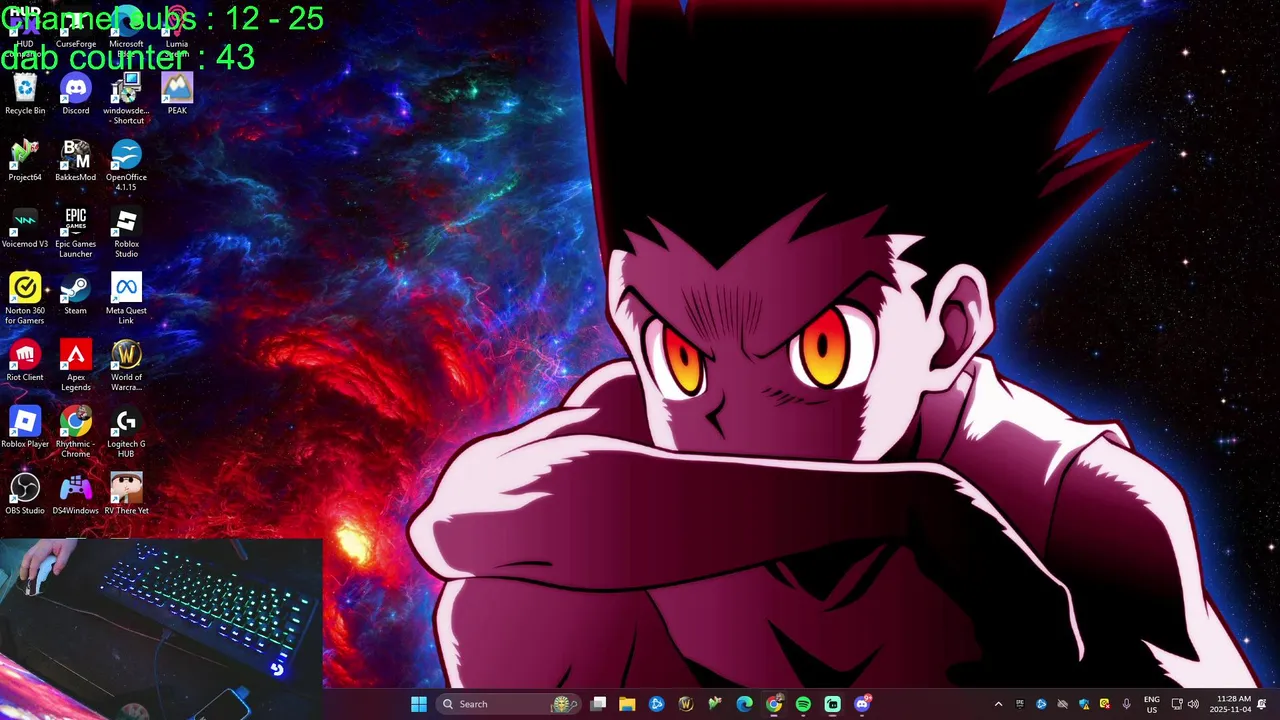
Task: Switch to Google Chrome on taskbar
Action: pyautogui.click(x=774, y=704)
